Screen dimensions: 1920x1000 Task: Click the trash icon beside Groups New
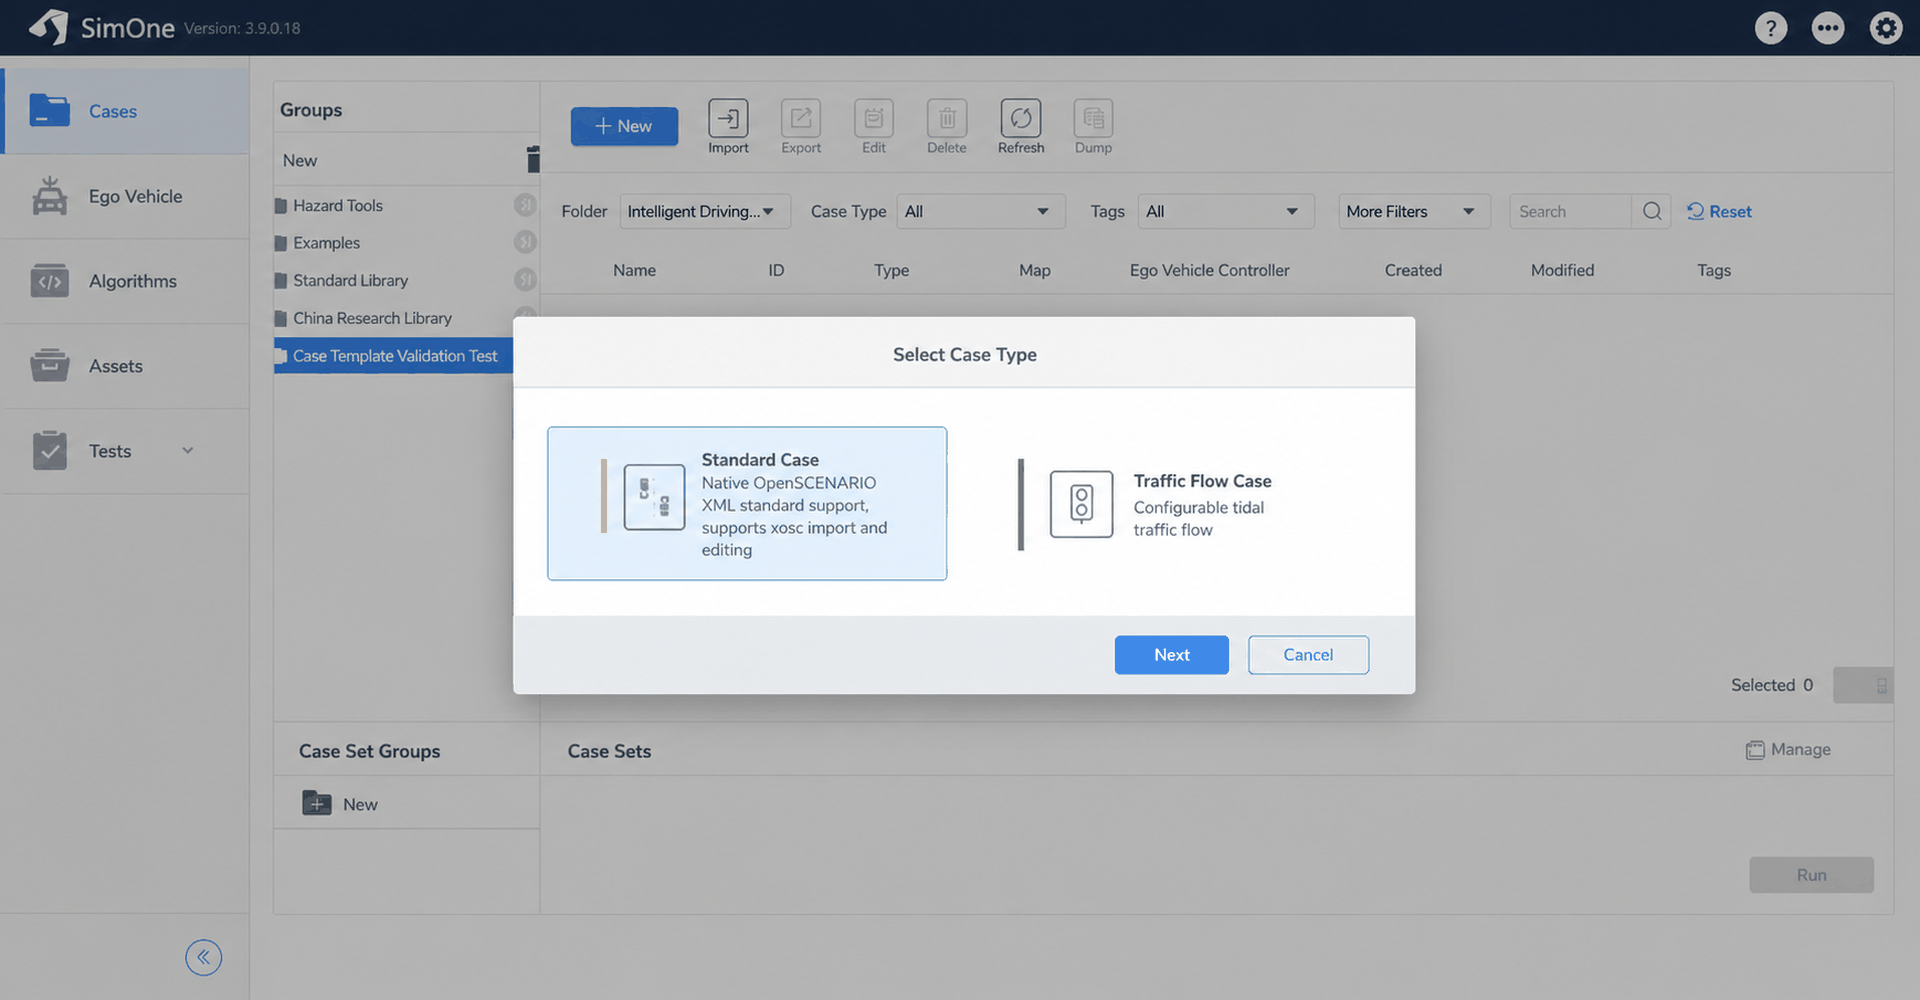coord(533,159)
